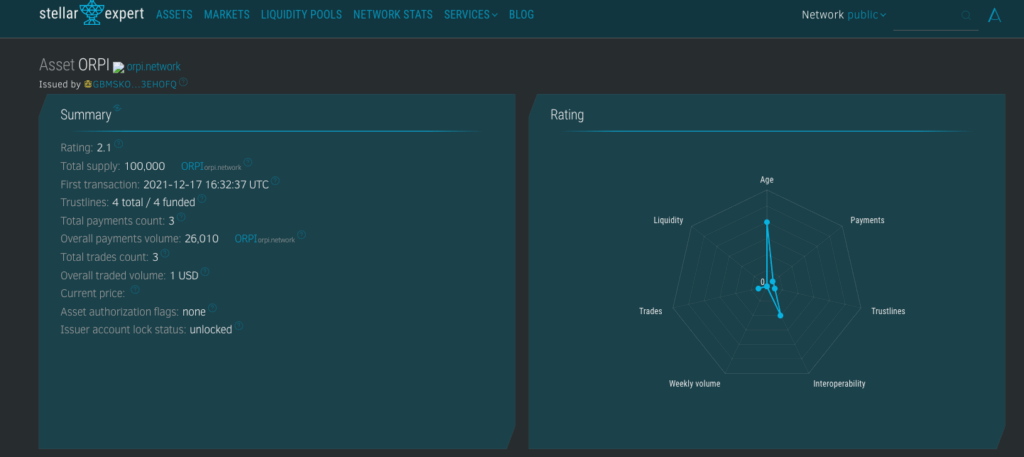
Task: Open the ASSETS menu item
Action: click(174, 14)
